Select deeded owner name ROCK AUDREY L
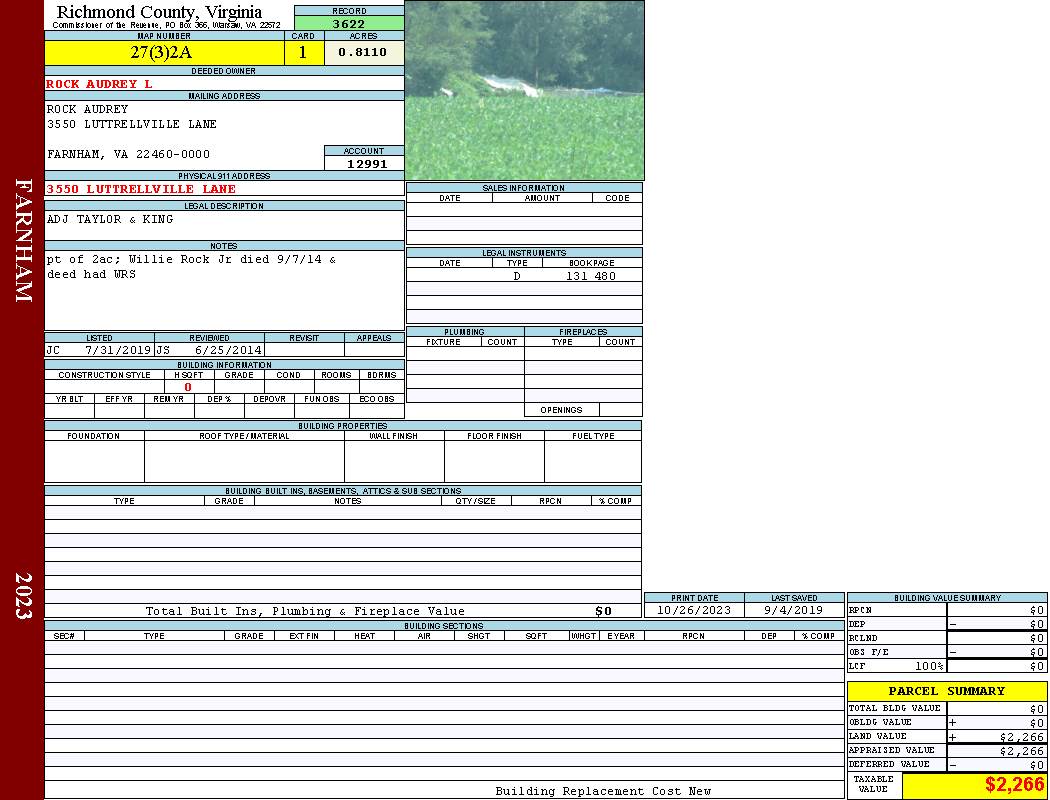This screenshot has height=800, width=1050. [99, 84]
